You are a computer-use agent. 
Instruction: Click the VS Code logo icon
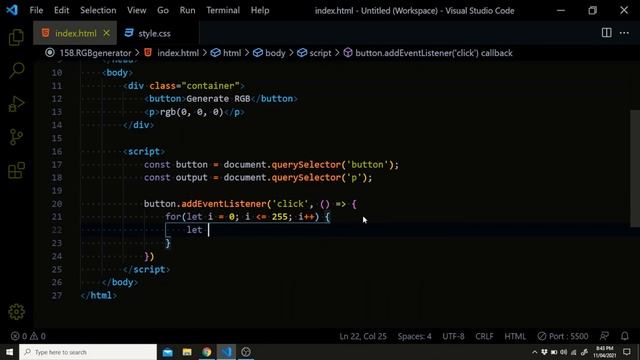12,10
